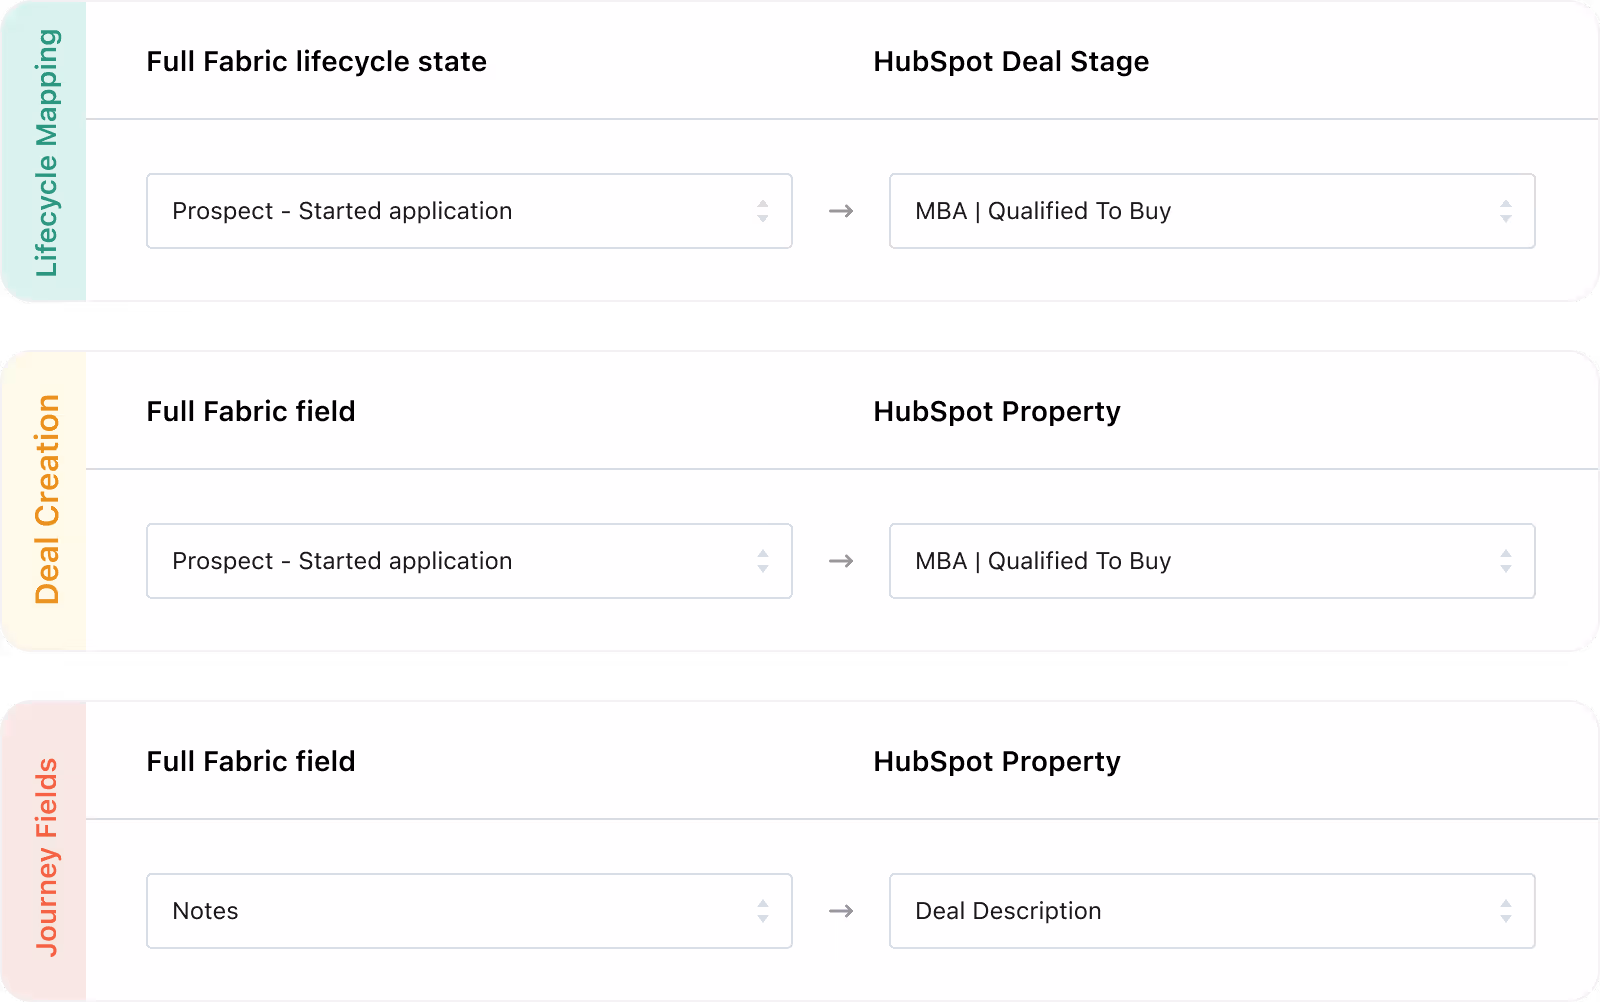The image size is (1600, 1002).
Task: Switch to the Deal Creation section
Action: [45, 501]
